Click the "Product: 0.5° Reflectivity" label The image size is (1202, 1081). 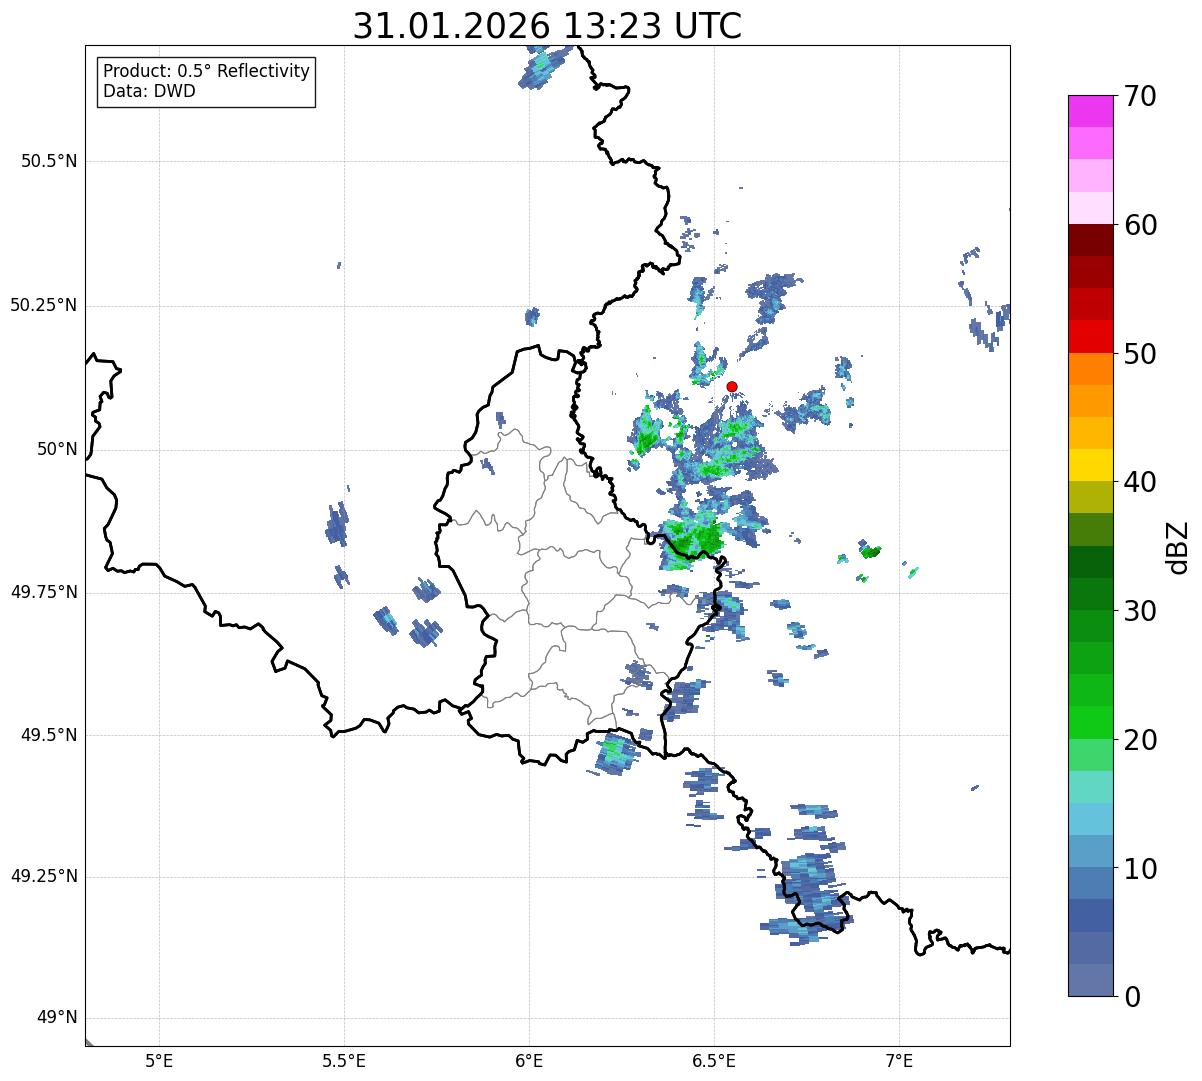(x=206, y=72)
